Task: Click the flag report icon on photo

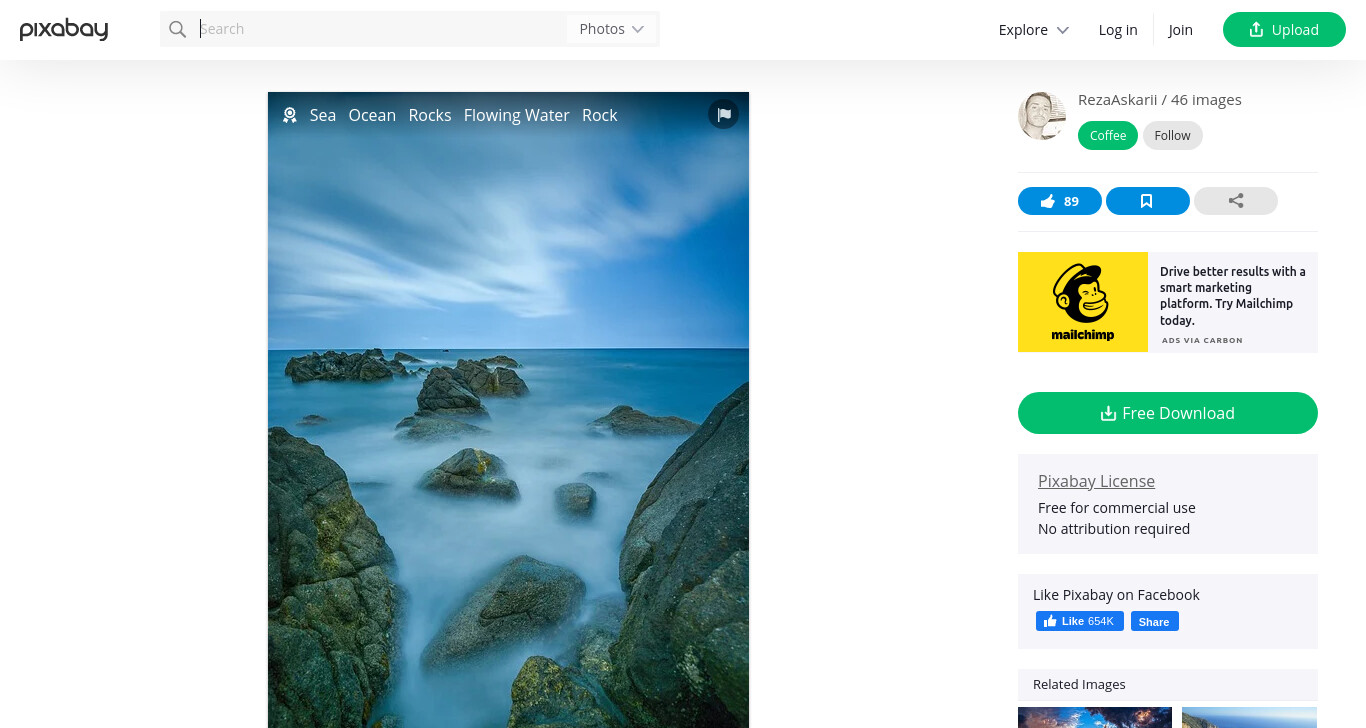Action: [x=724, y=114]
